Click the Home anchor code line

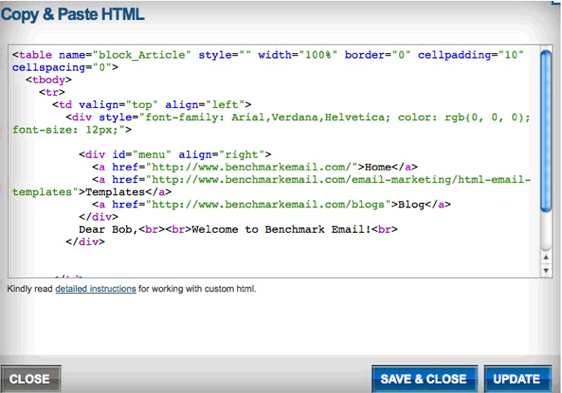point(255,167)
